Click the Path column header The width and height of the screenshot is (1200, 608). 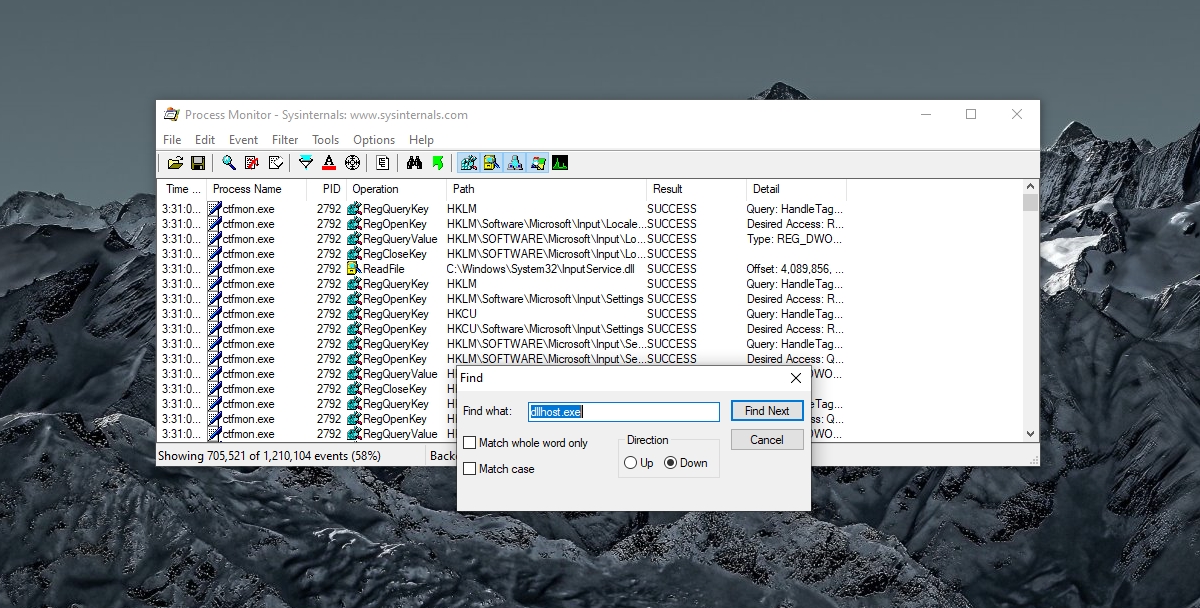(546, 189)
